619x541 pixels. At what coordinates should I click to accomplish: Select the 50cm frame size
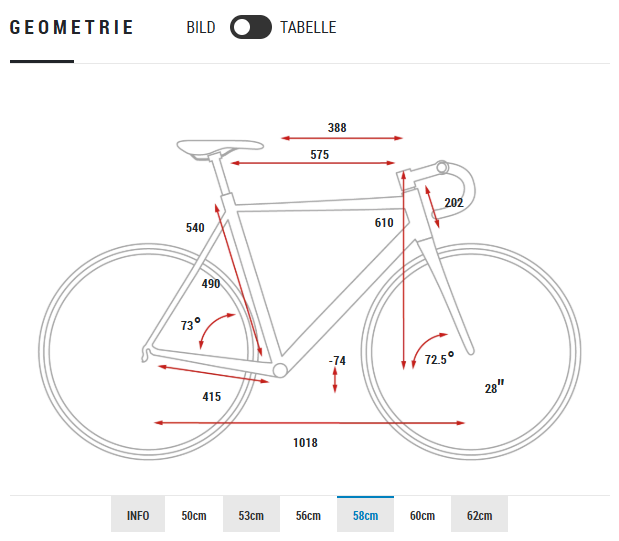point(194,515)
